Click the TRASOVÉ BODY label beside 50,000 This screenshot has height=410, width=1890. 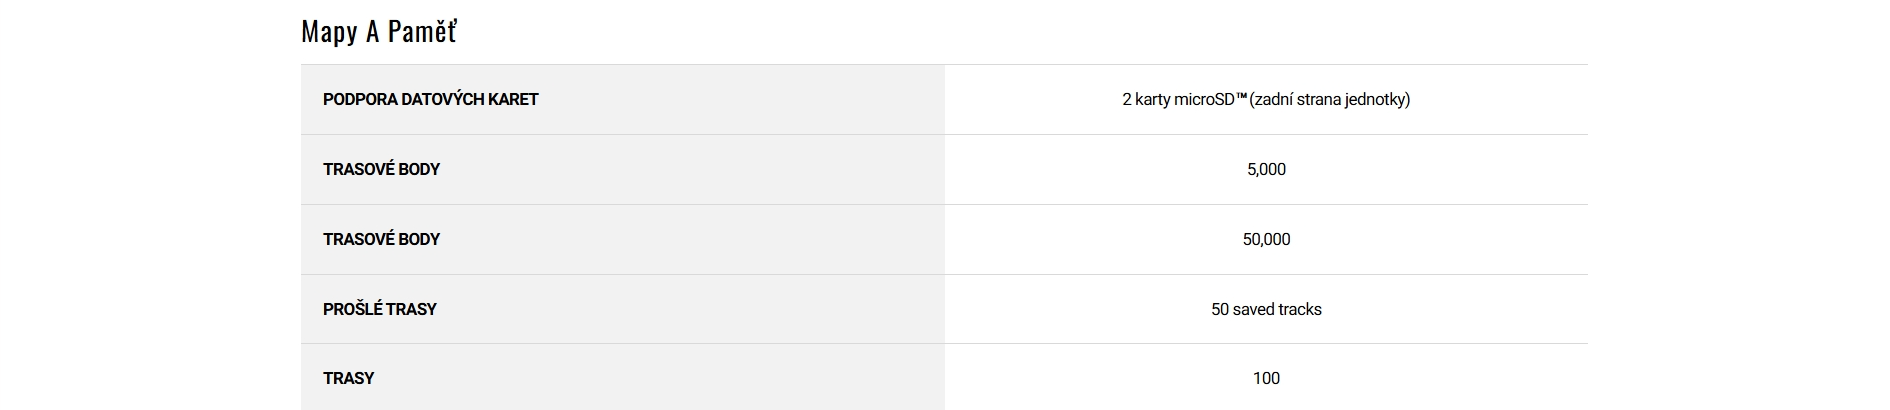pos(381,240)
